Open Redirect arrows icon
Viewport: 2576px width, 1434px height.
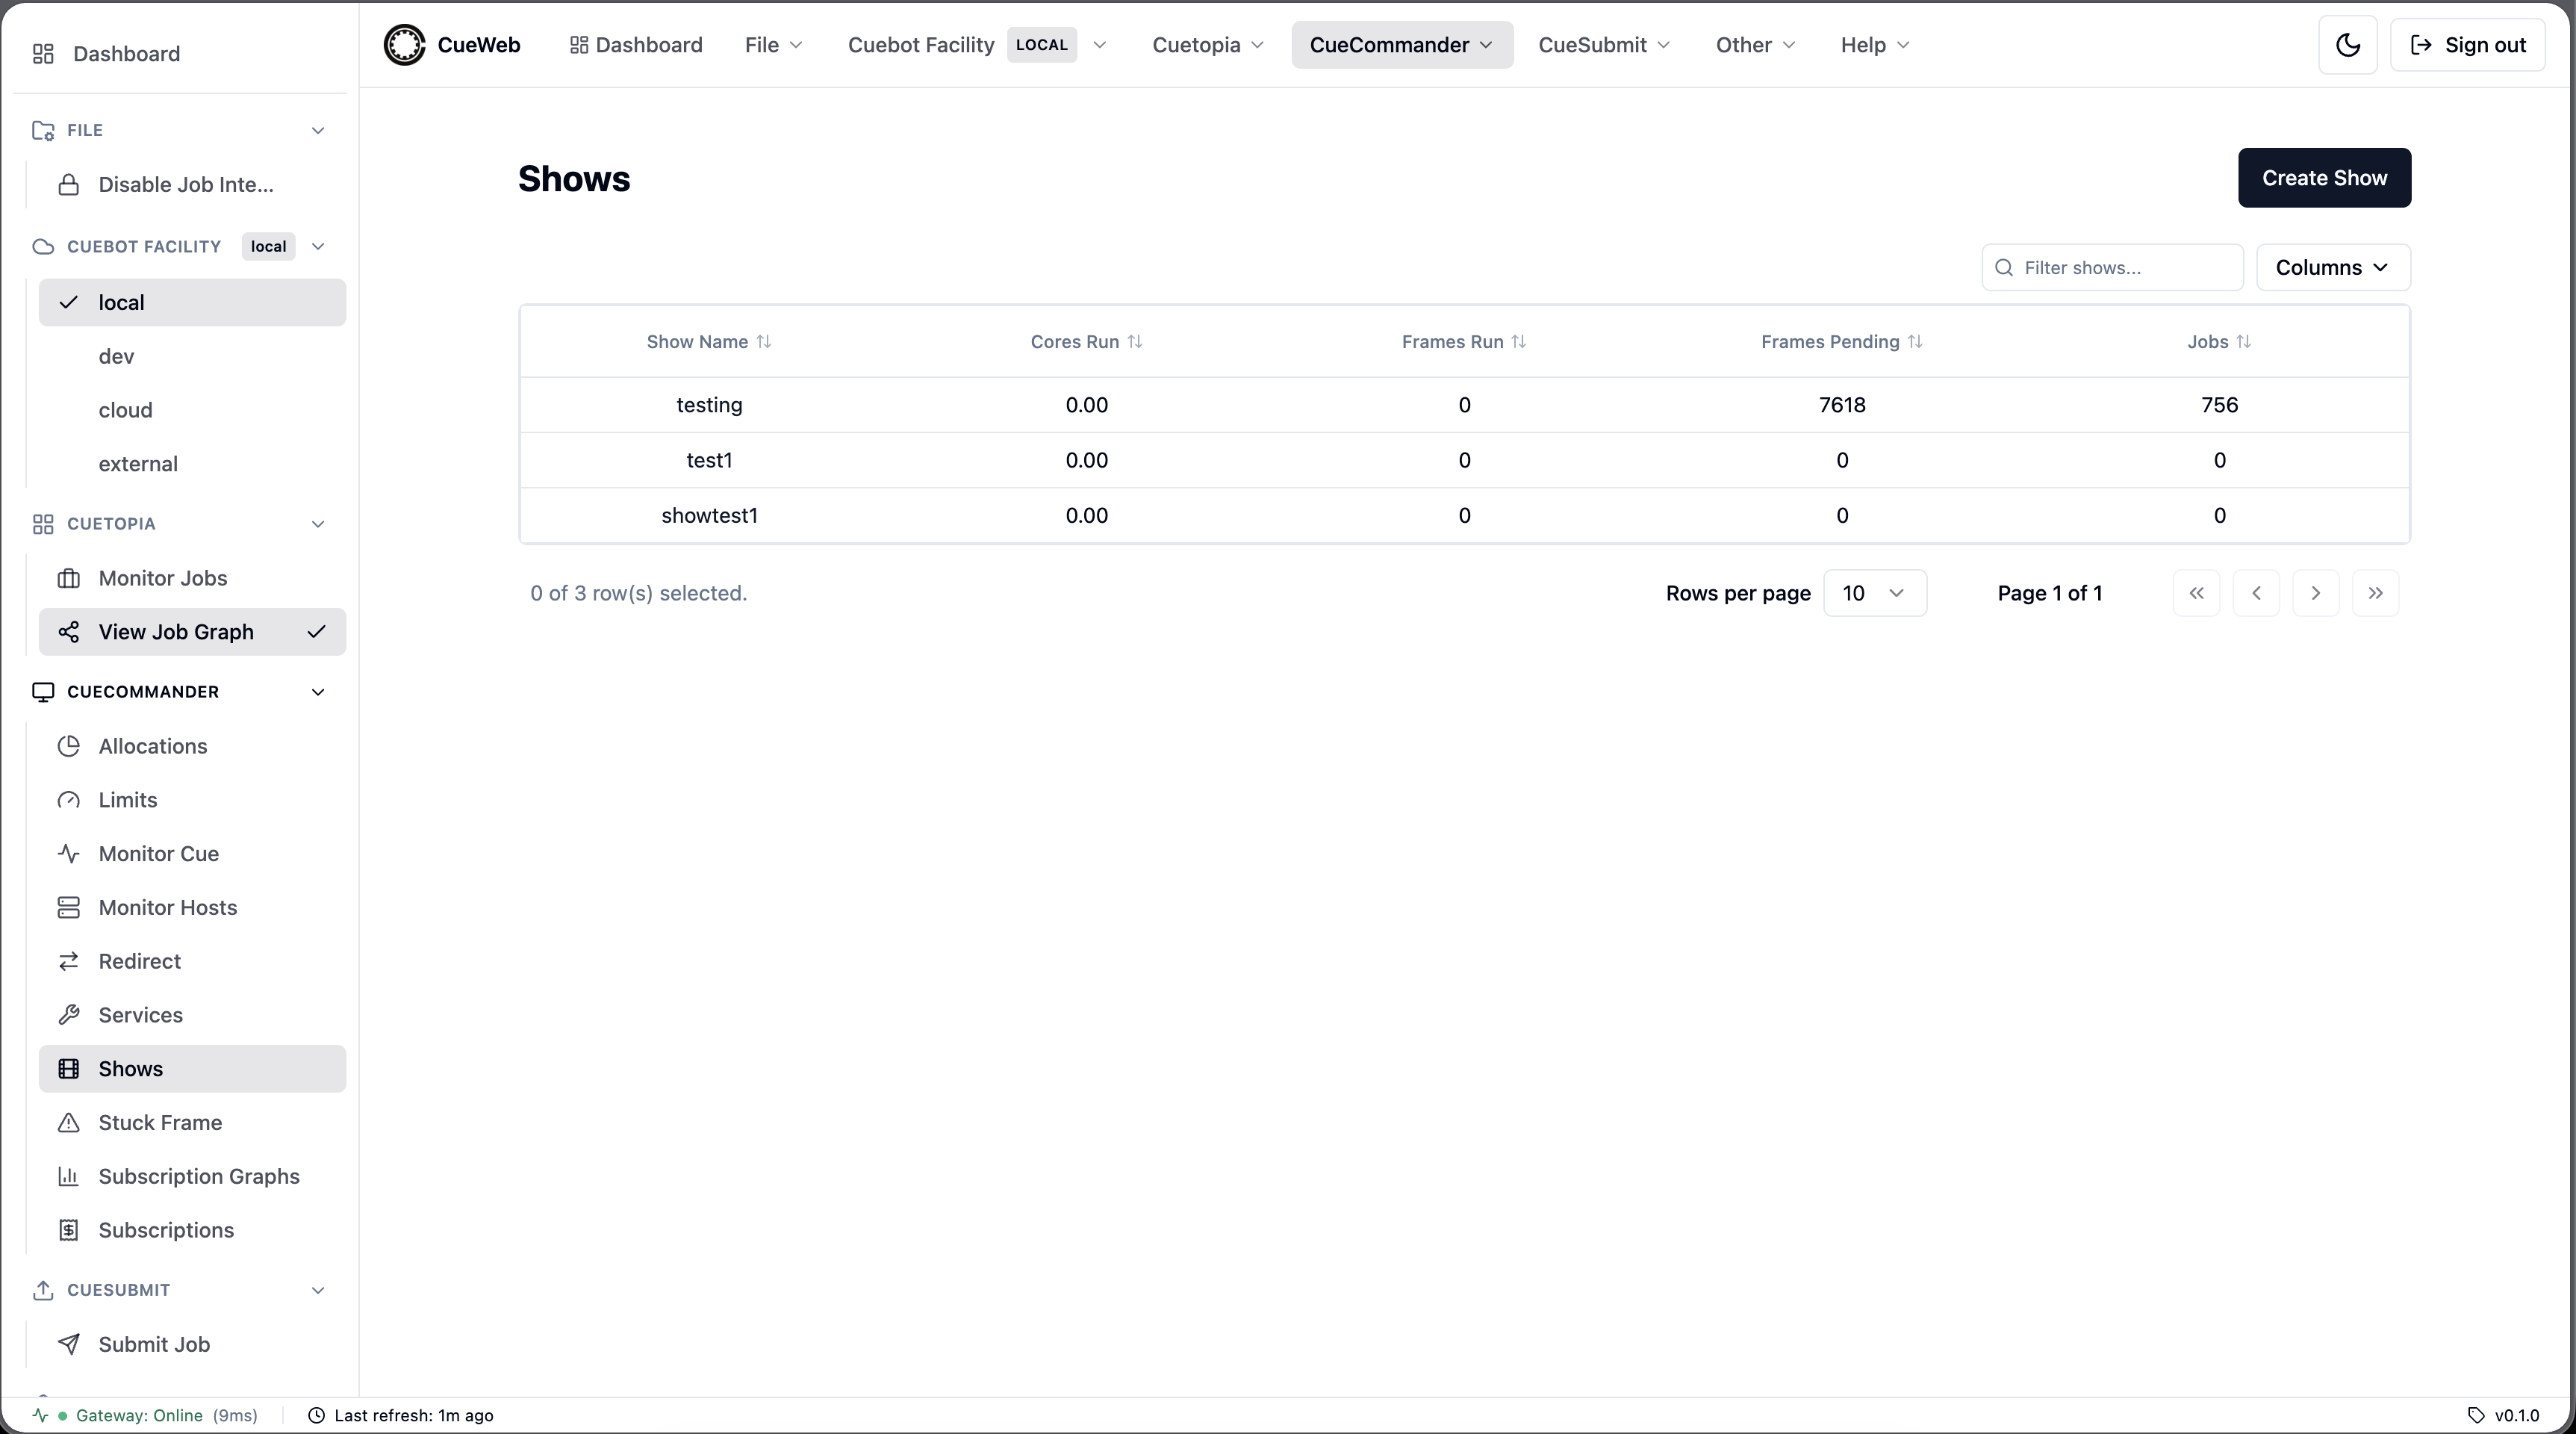[68, 962]
